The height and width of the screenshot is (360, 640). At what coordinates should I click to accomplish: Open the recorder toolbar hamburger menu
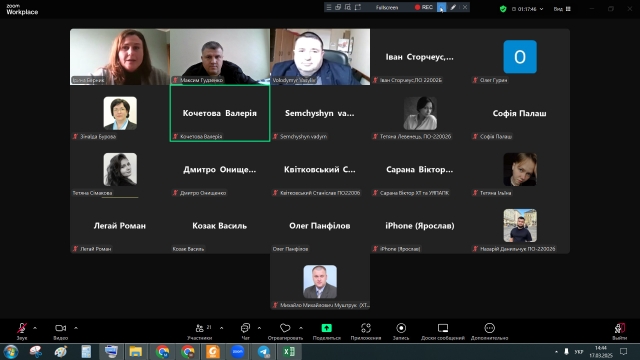point(329,7)
